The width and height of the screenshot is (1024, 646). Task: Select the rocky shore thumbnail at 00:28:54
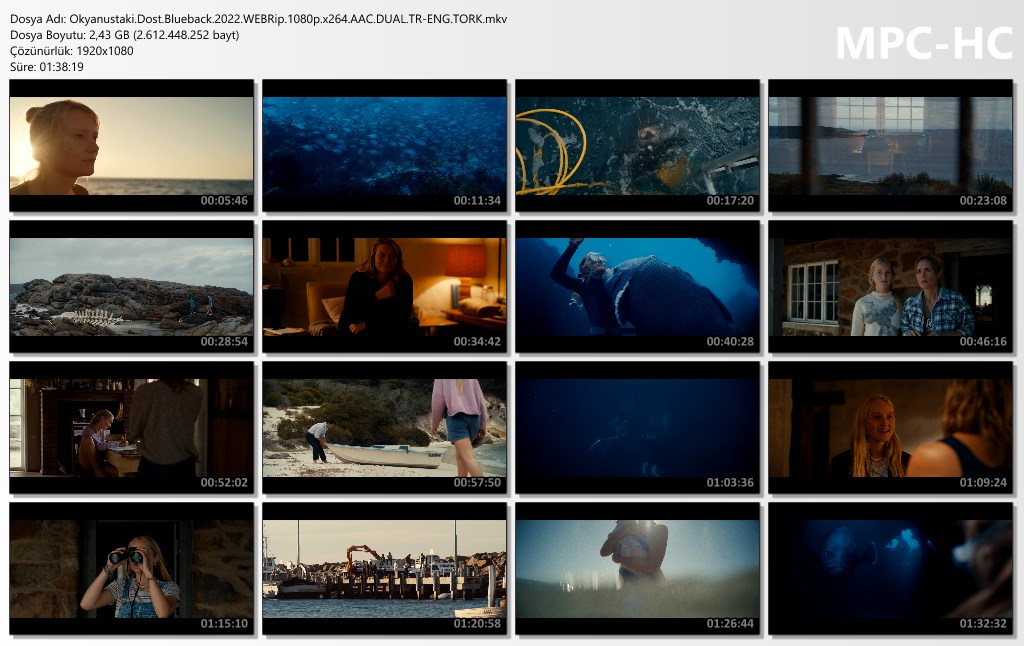[x=131, y=287]
